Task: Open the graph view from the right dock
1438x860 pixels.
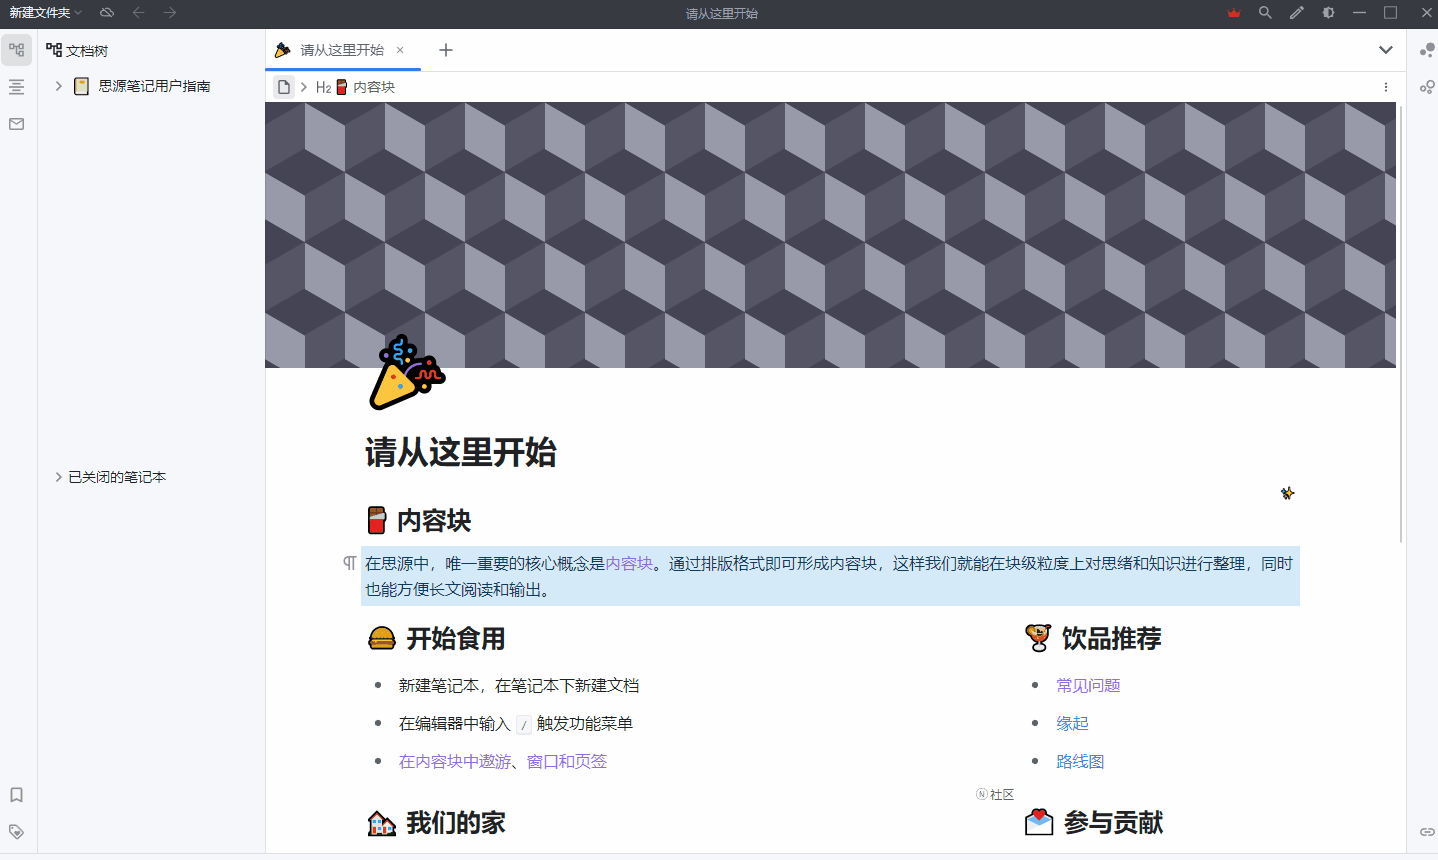Action: (x=1426, y=49)
